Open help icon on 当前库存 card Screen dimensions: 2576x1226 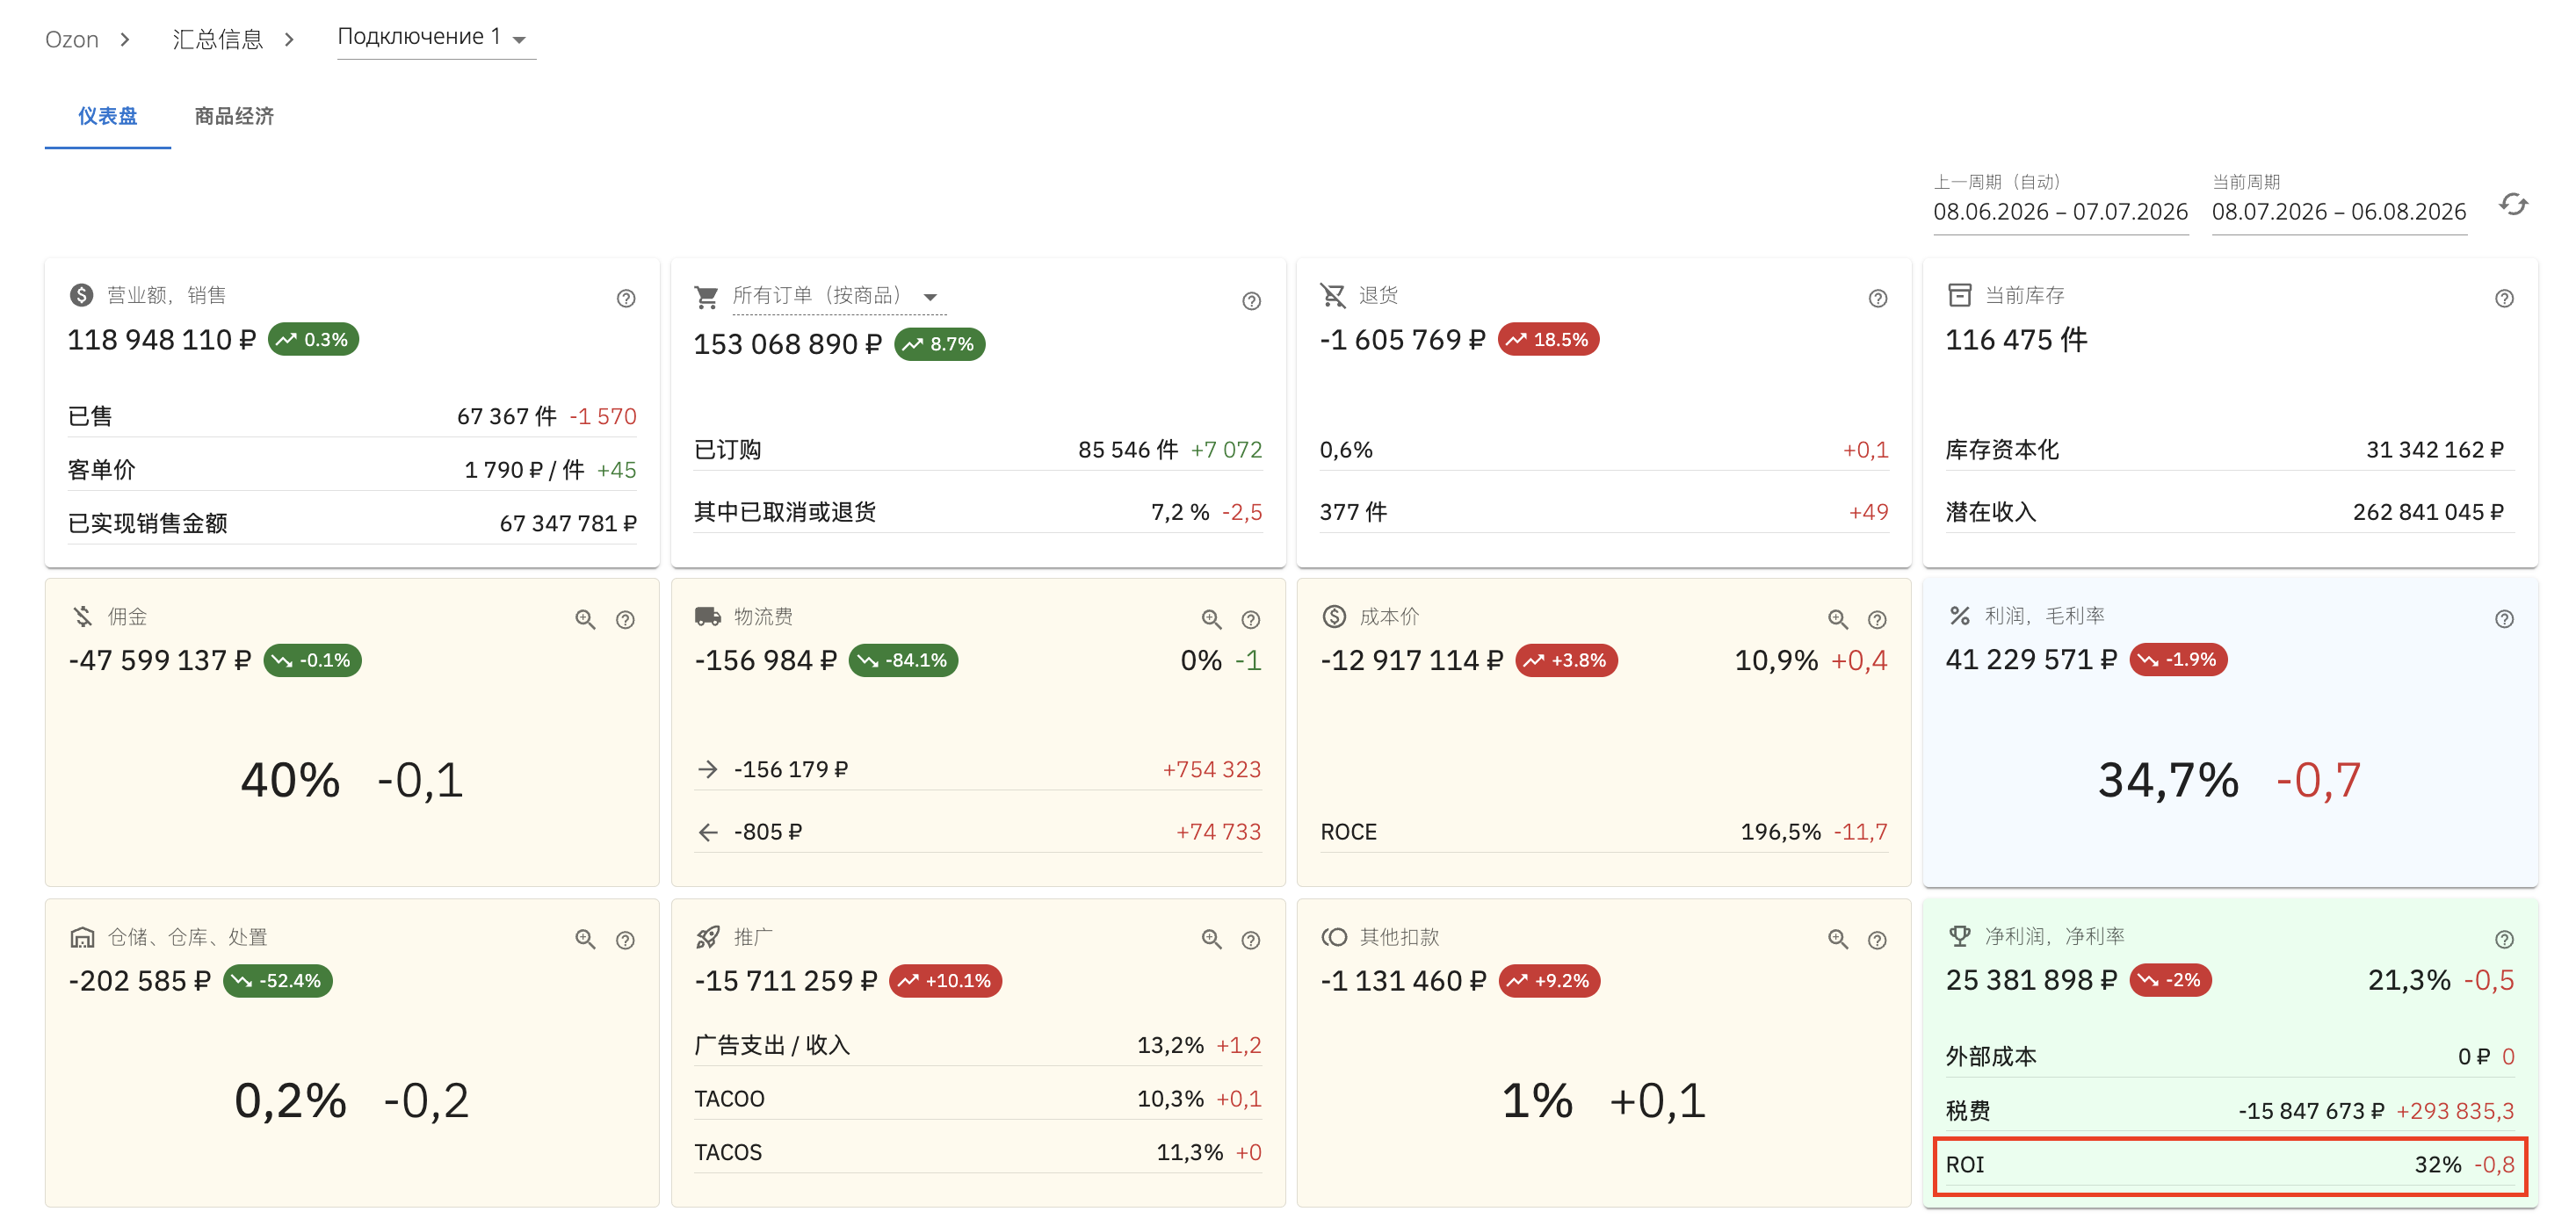(x=2504, y=298)
